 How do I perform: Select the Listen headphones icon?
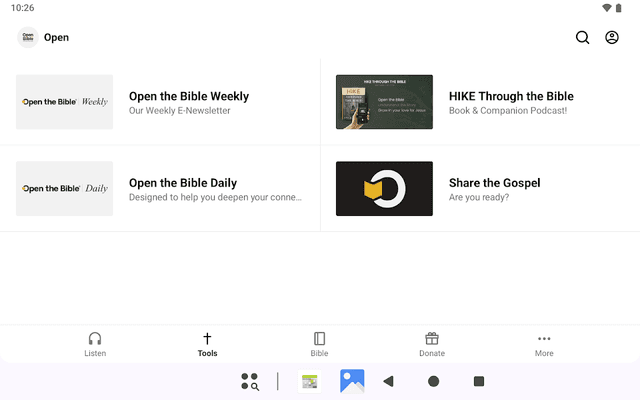point(95,338)
